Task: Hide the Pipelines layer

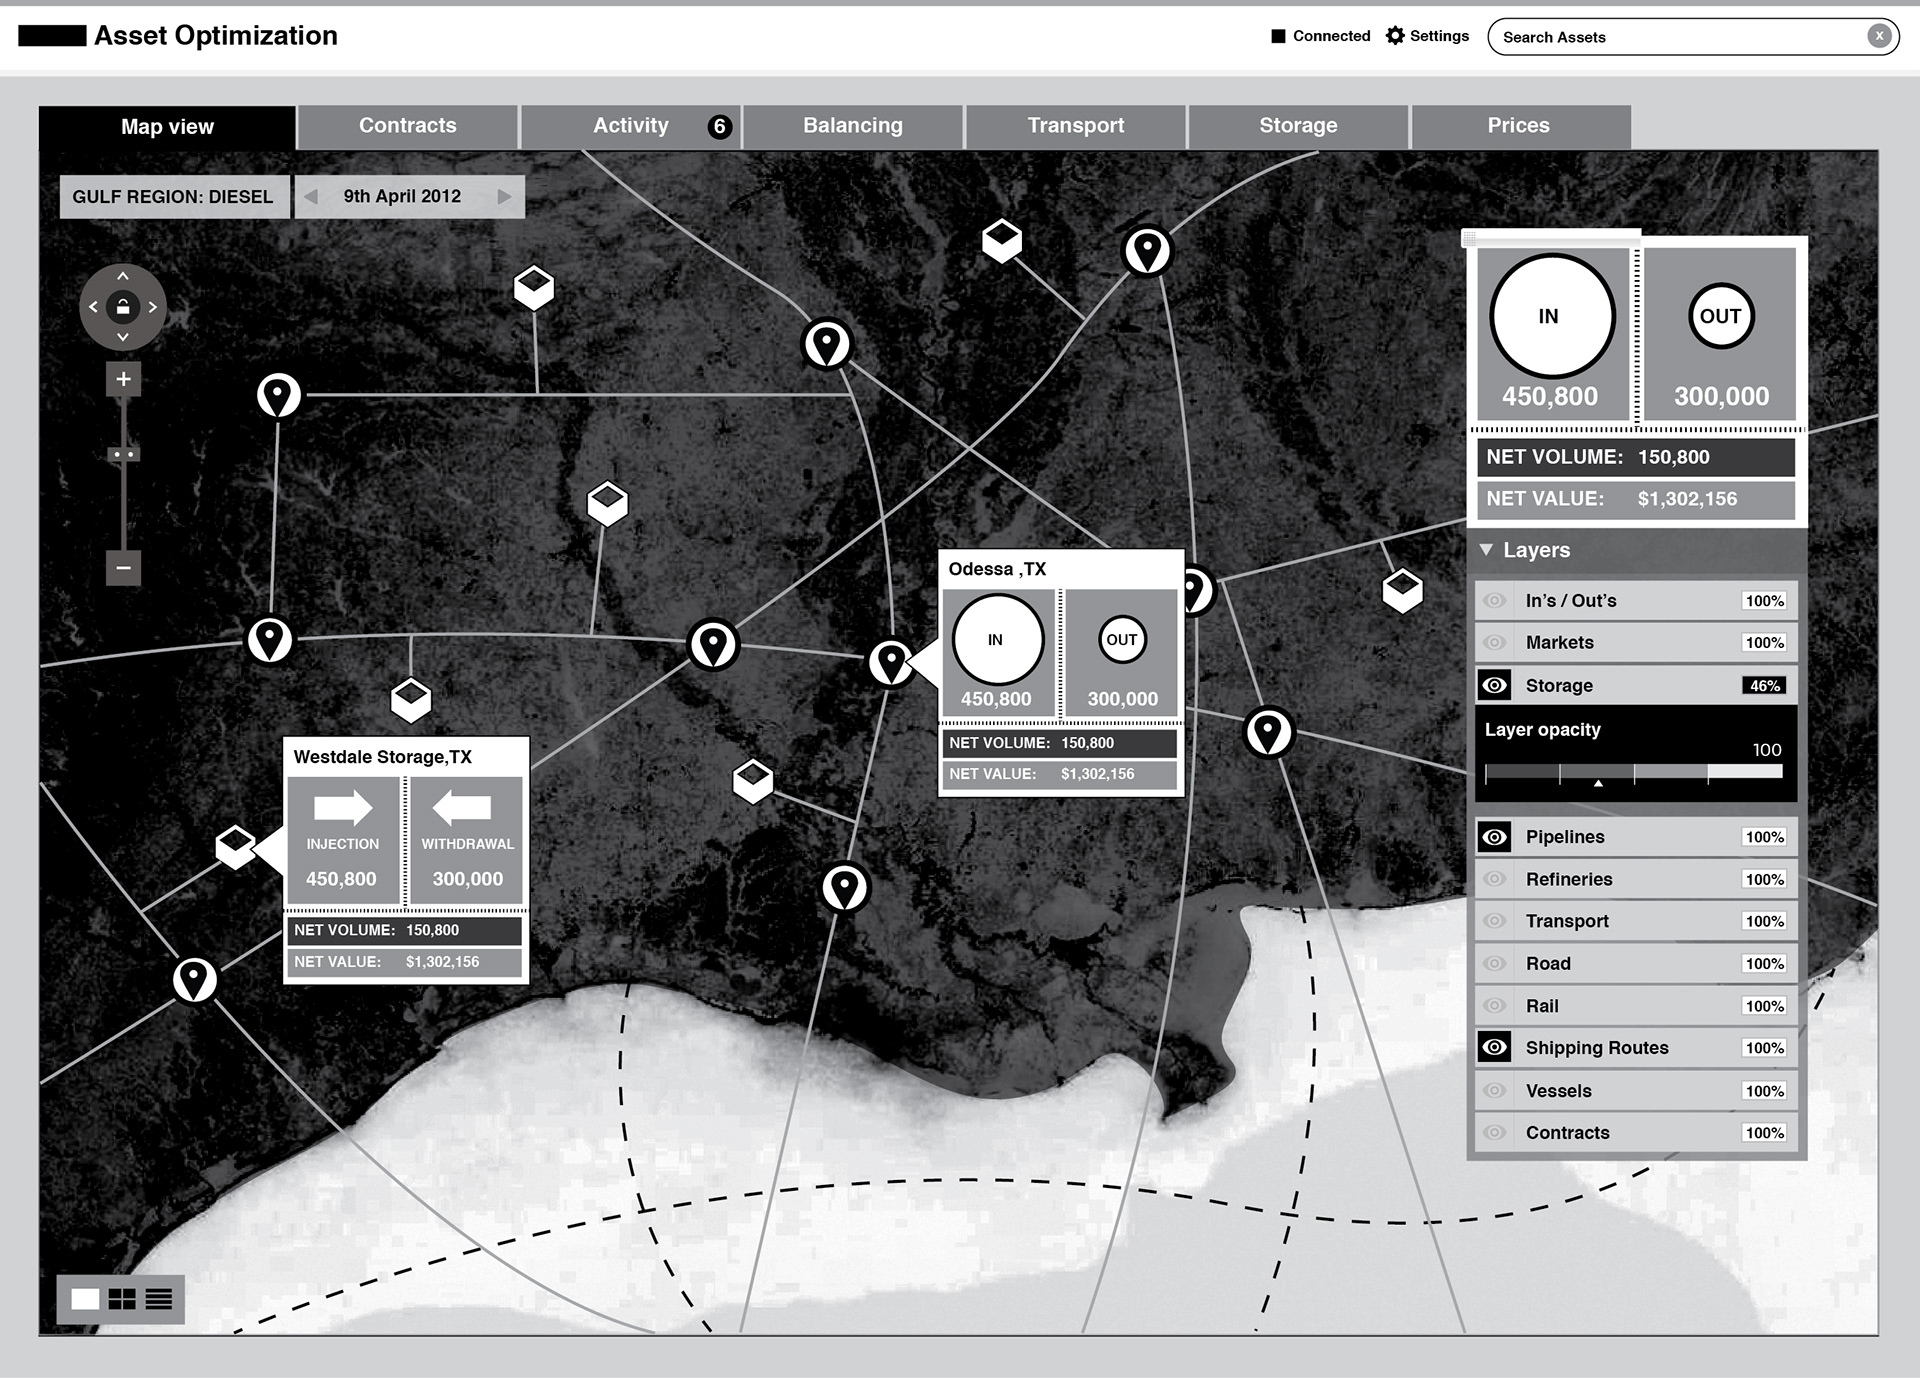Action: point(1495,837)
